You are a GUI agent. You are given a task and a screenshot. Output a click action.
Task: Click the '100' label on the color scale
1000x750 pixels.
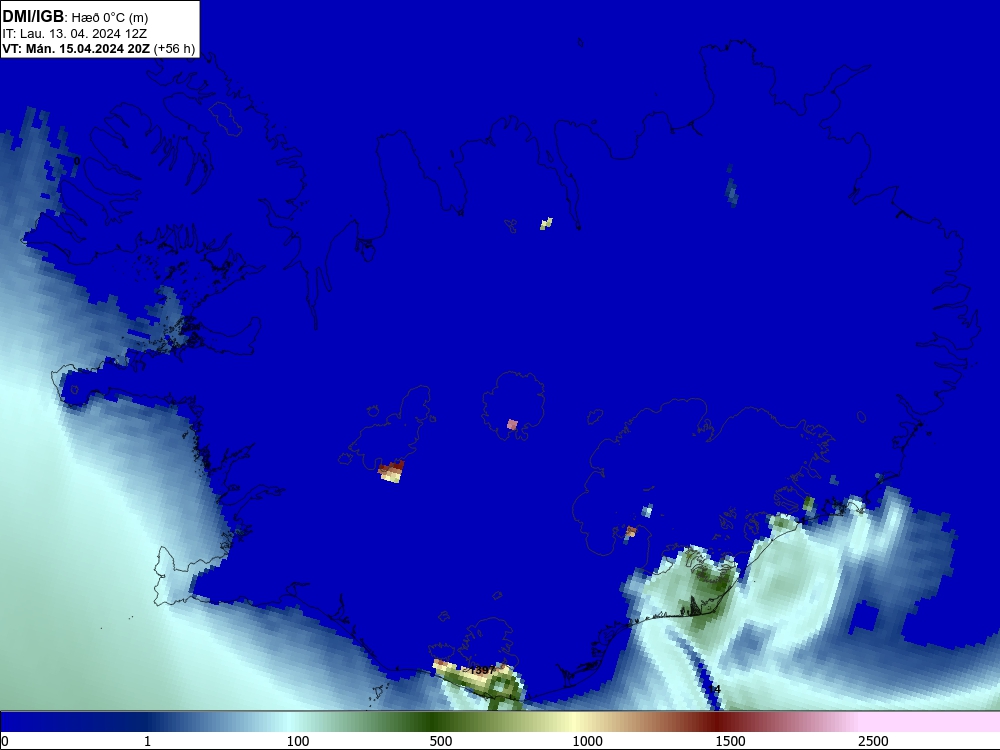(298, 741)
